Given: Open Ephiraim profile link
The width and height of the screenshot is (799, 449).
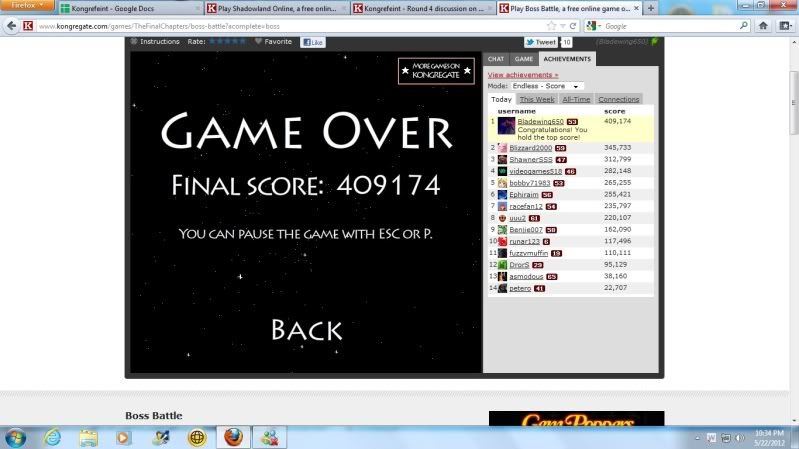Looking at the screenshot, I should (524, 195).
